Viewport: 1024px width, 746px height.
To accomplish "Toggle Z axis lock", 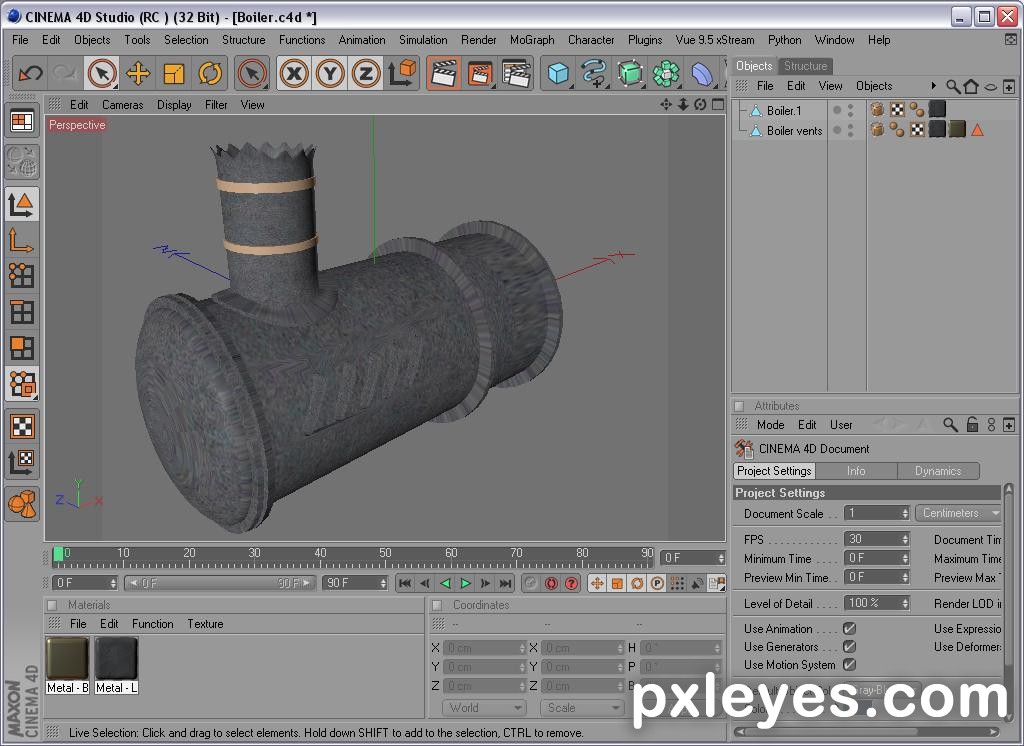I will pyautogui.click(x=366, y=73).
